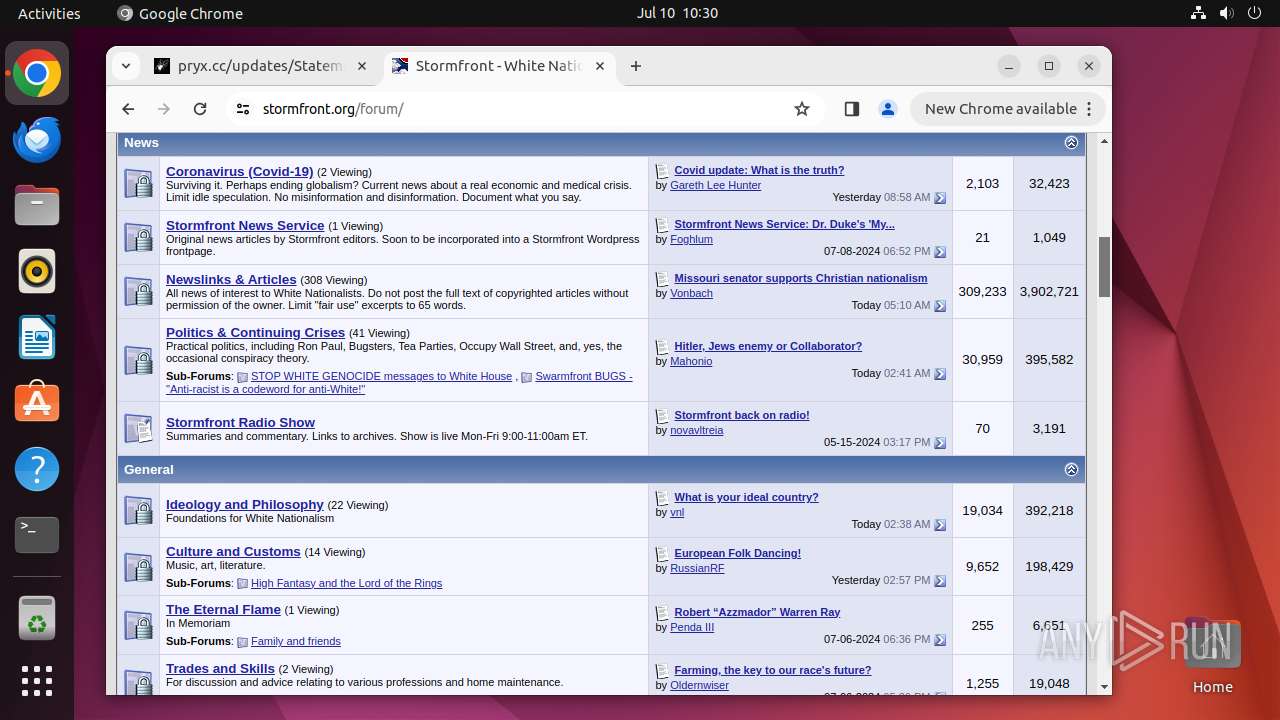The width and height of the screenshot is (1280, 720).
Task: Click the Stormfront Radio Show forum status icon
Action: 138,428
